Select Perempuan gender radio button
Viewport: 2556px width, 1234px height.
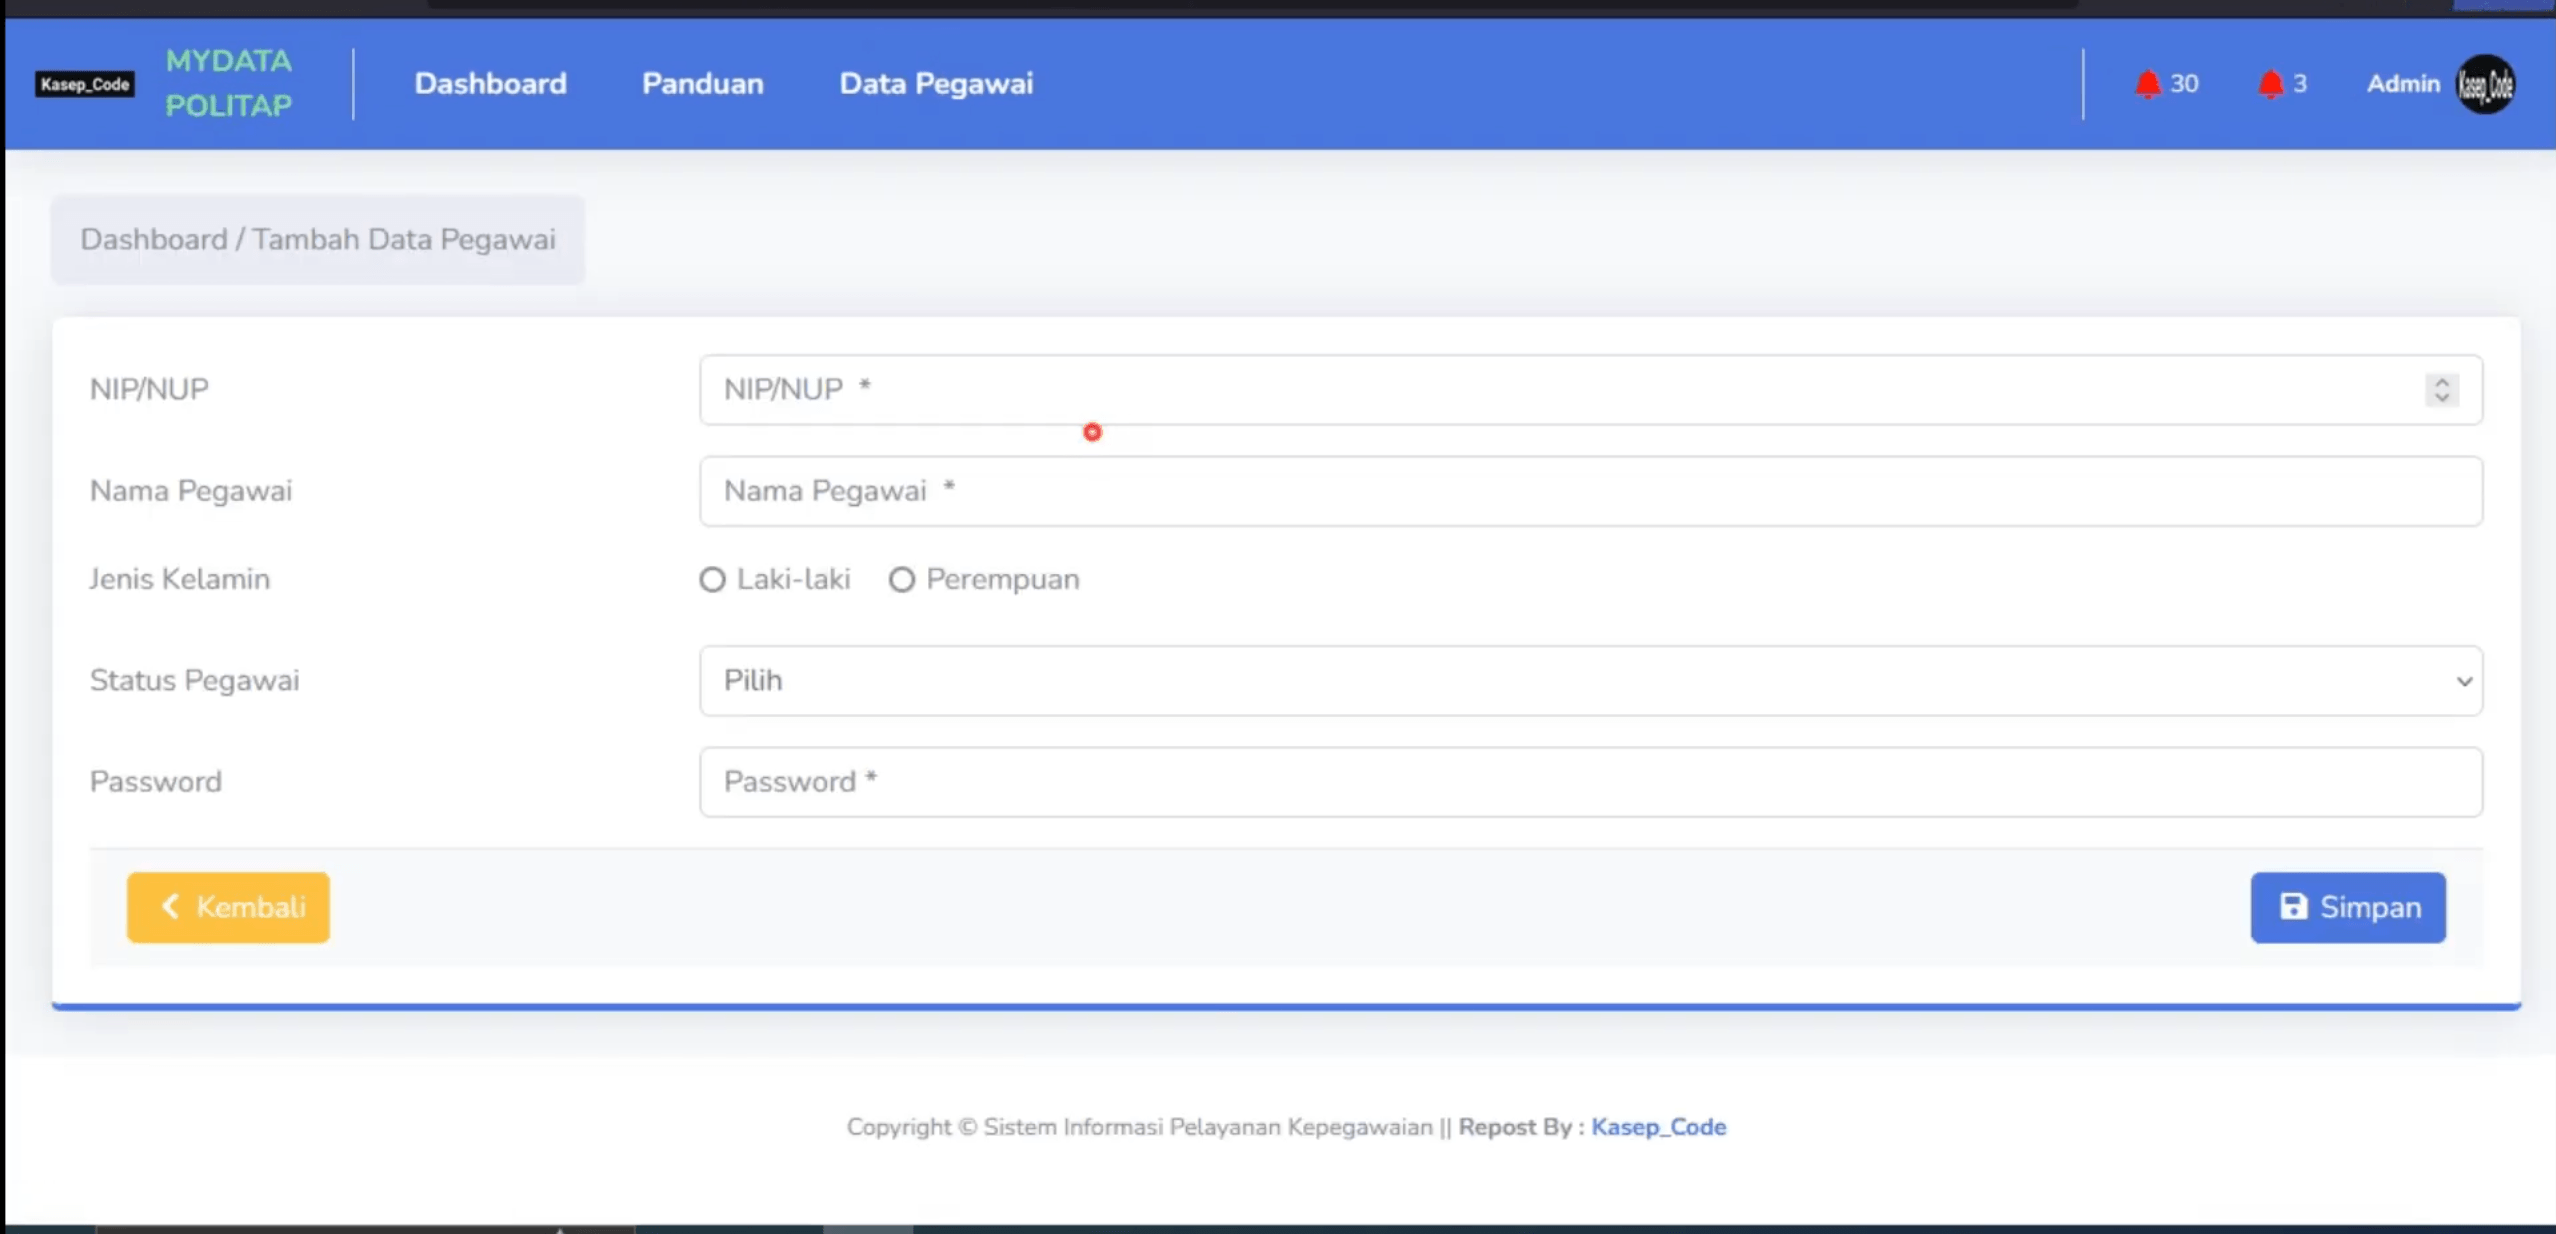click(x=901, y=580)
